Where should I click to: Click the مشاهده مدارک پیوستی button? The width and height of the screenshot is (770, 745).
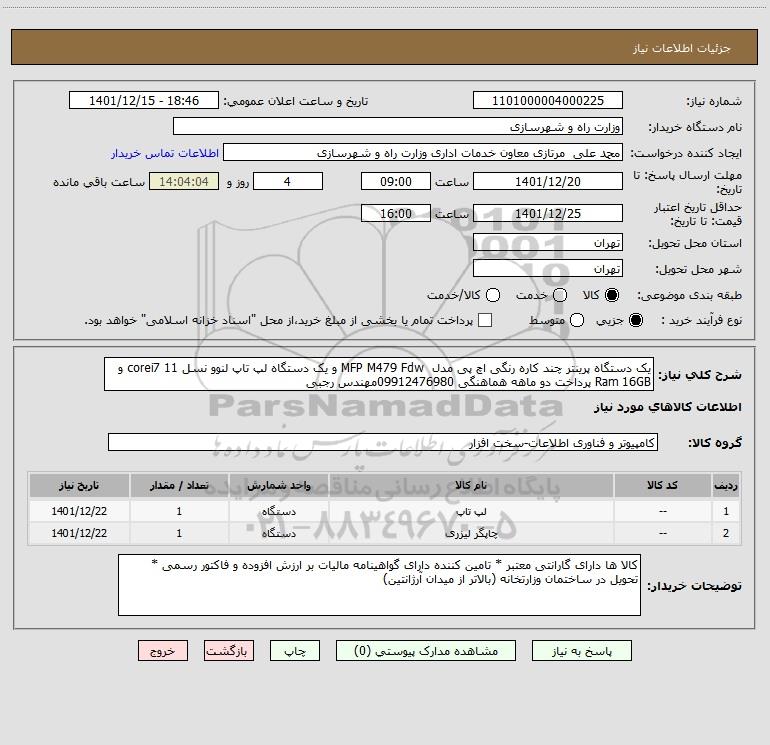pyautogui.click(x=426, y=651)
